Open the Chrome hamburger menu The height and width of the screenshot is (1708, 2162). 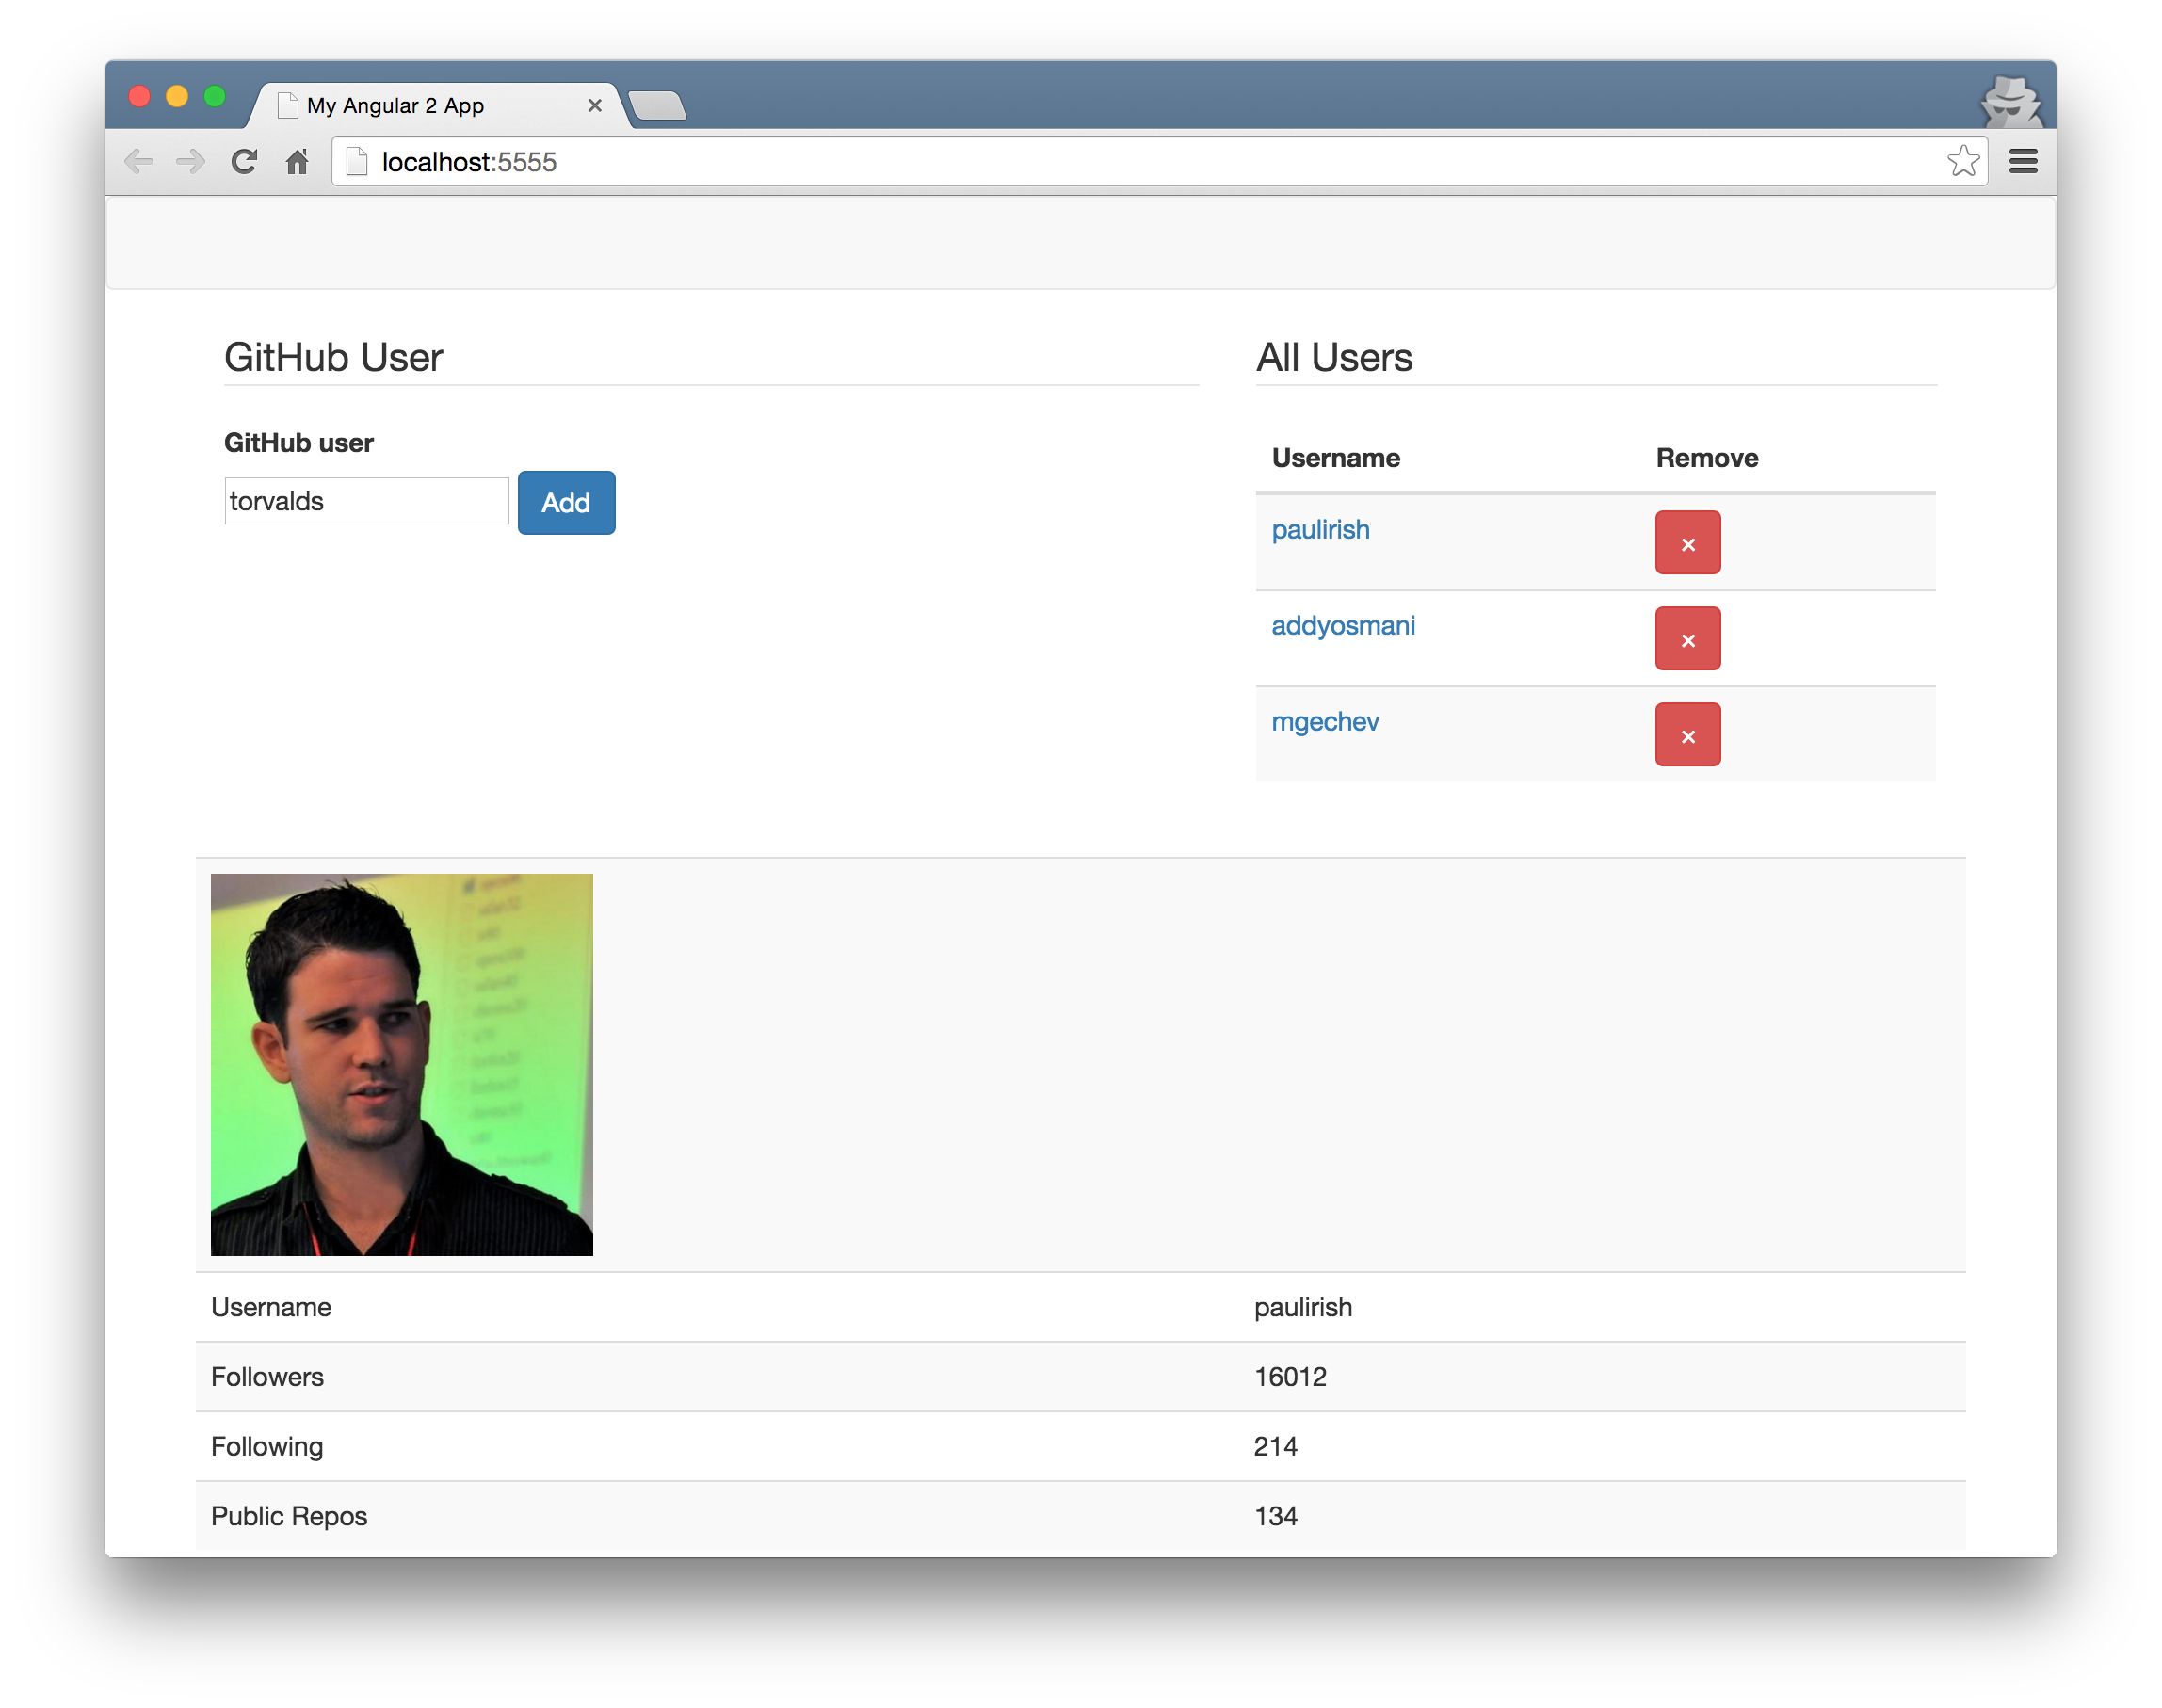coord(2023,161)
